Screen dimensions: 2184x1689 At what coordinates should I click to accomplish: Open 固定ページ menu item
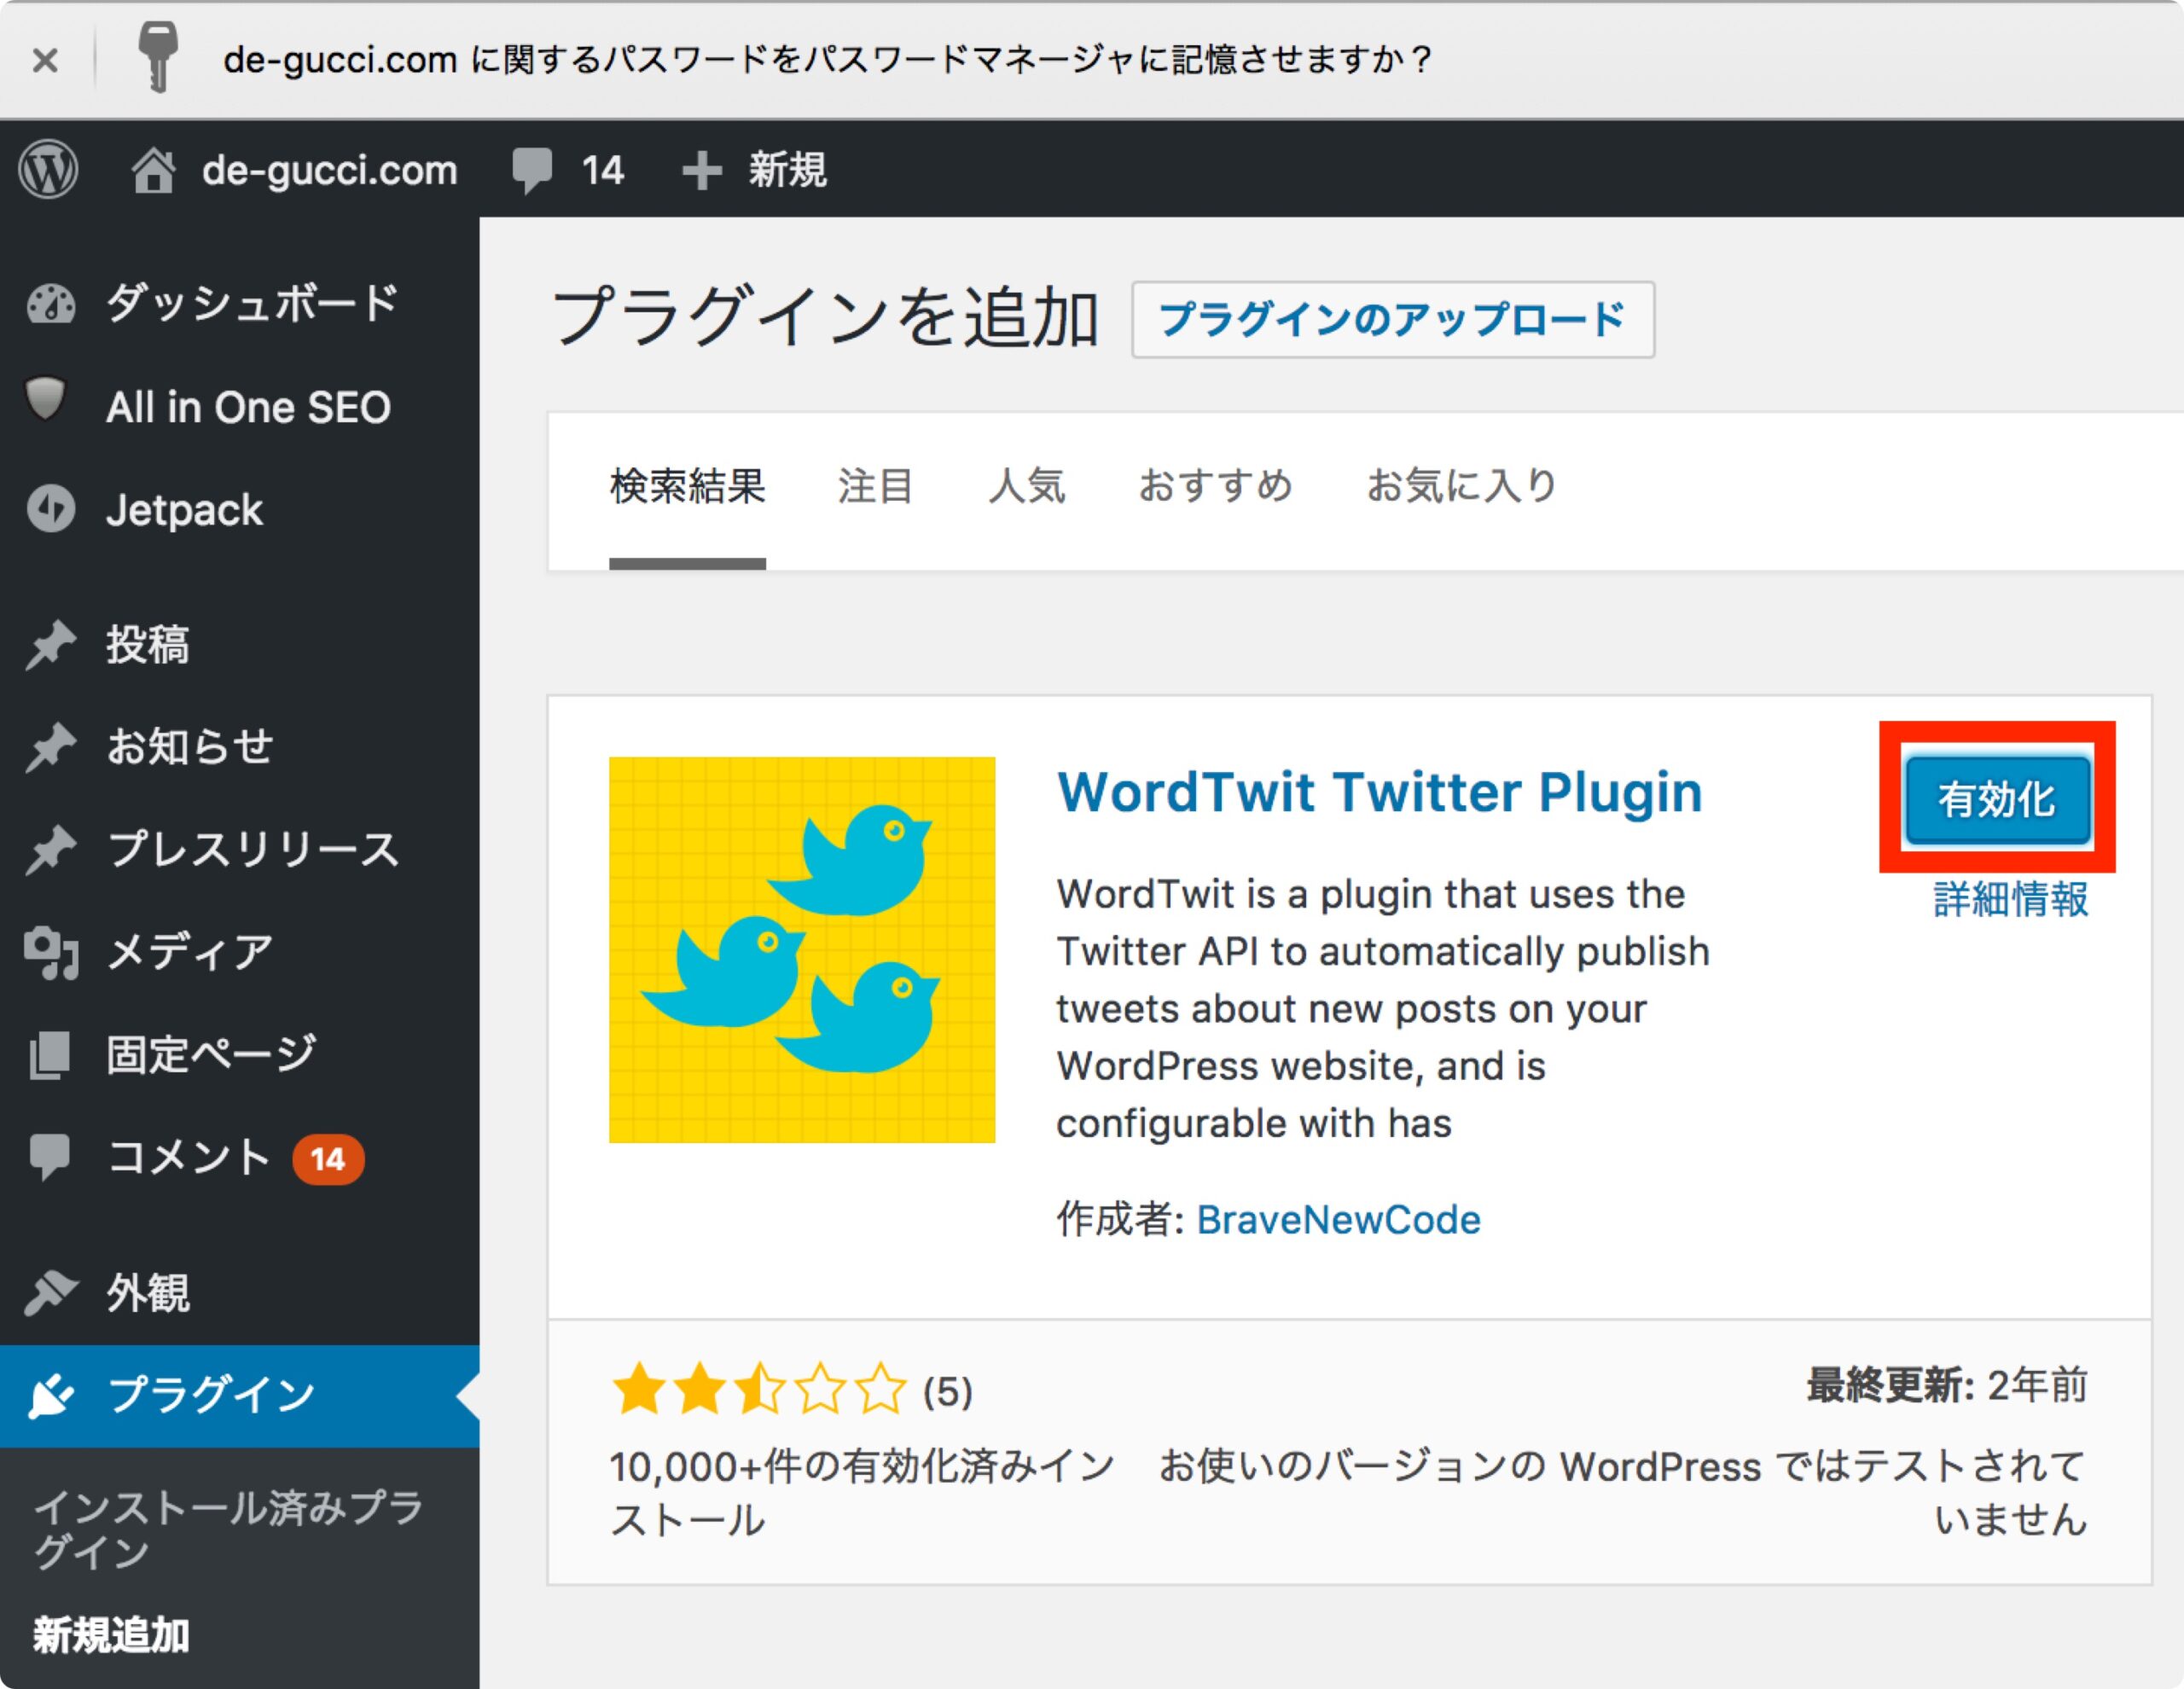[x=211, y=1054]
